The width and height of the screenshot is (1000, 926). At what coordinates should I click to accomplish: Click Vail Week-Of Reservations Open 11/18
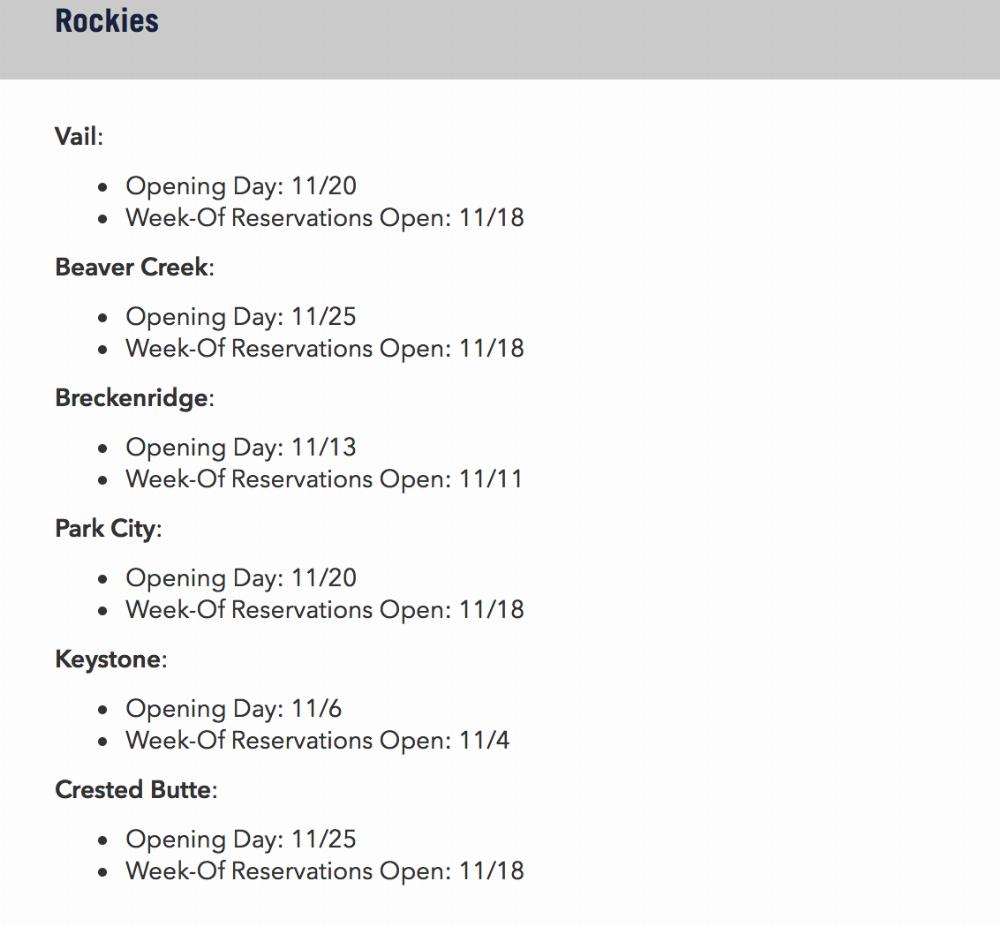(325, 217)
